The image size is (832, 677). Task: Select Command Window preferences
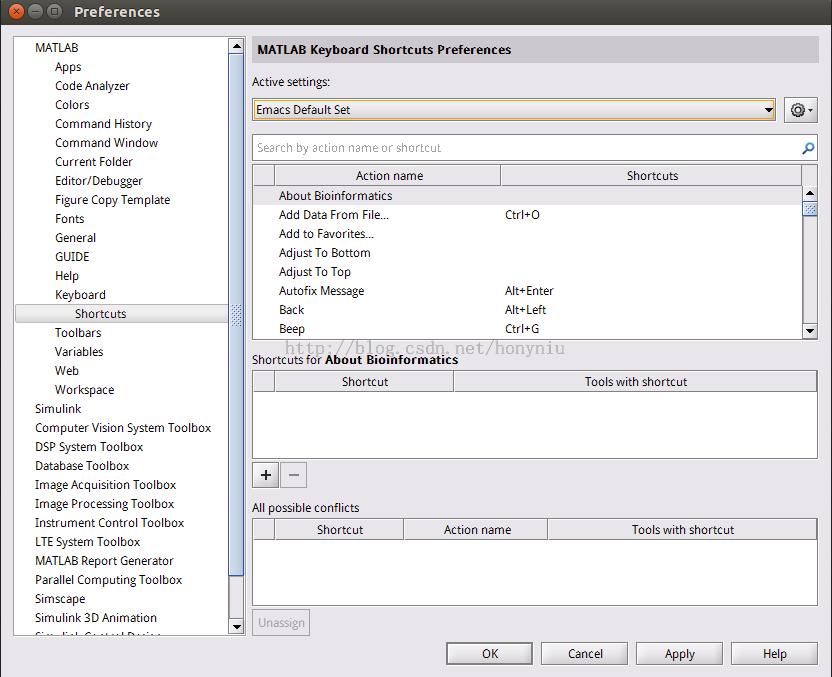tap(107, 143)
